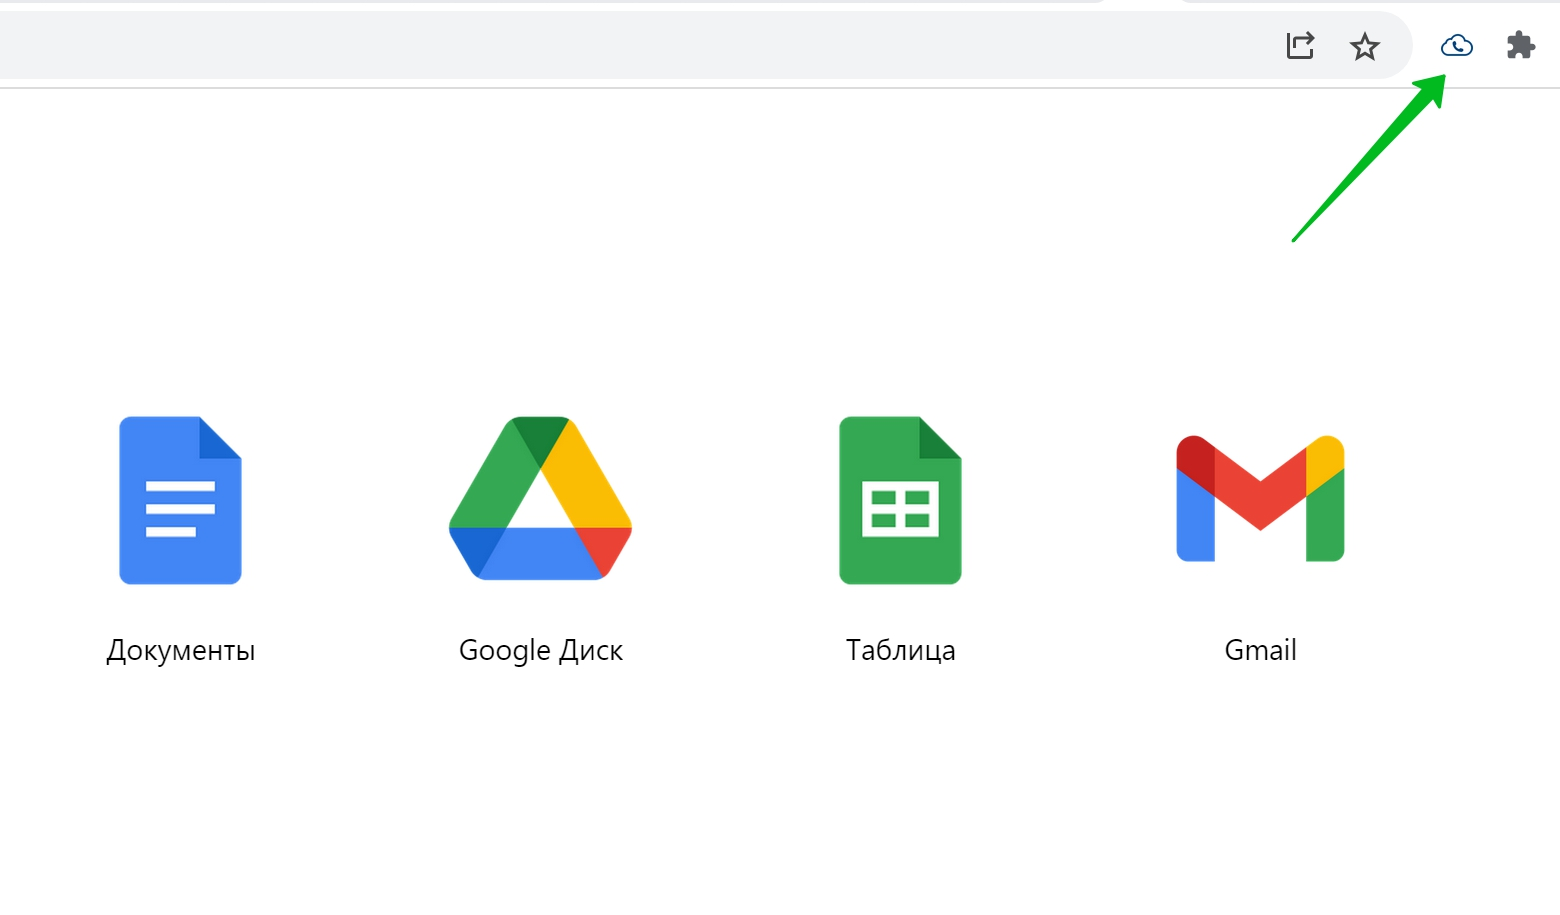
Task: Click the Gmail text label
Action: click(x=1260, y=650)
